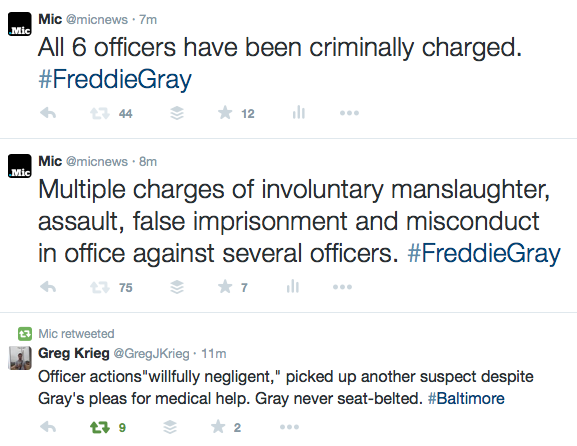
Task: Open Greg Krieg's profile photo
Action: [20, 358]
